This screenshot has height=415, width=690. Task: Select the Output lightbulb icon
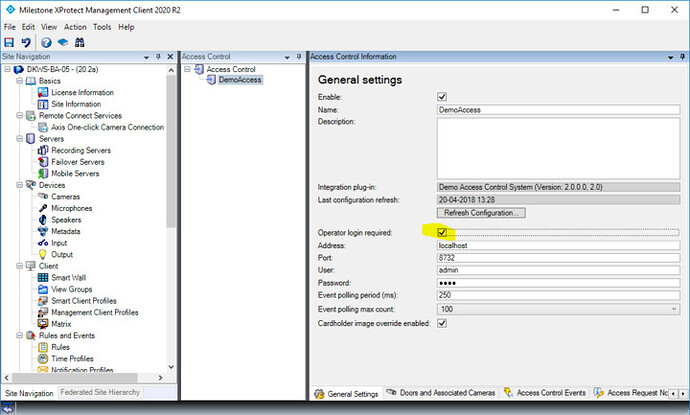43,254
